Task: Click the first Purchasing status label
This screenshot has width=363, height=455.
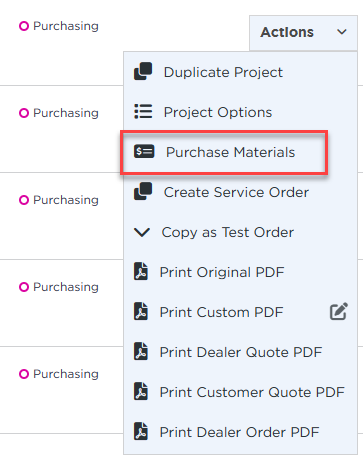Action: (x=66, y=26)
